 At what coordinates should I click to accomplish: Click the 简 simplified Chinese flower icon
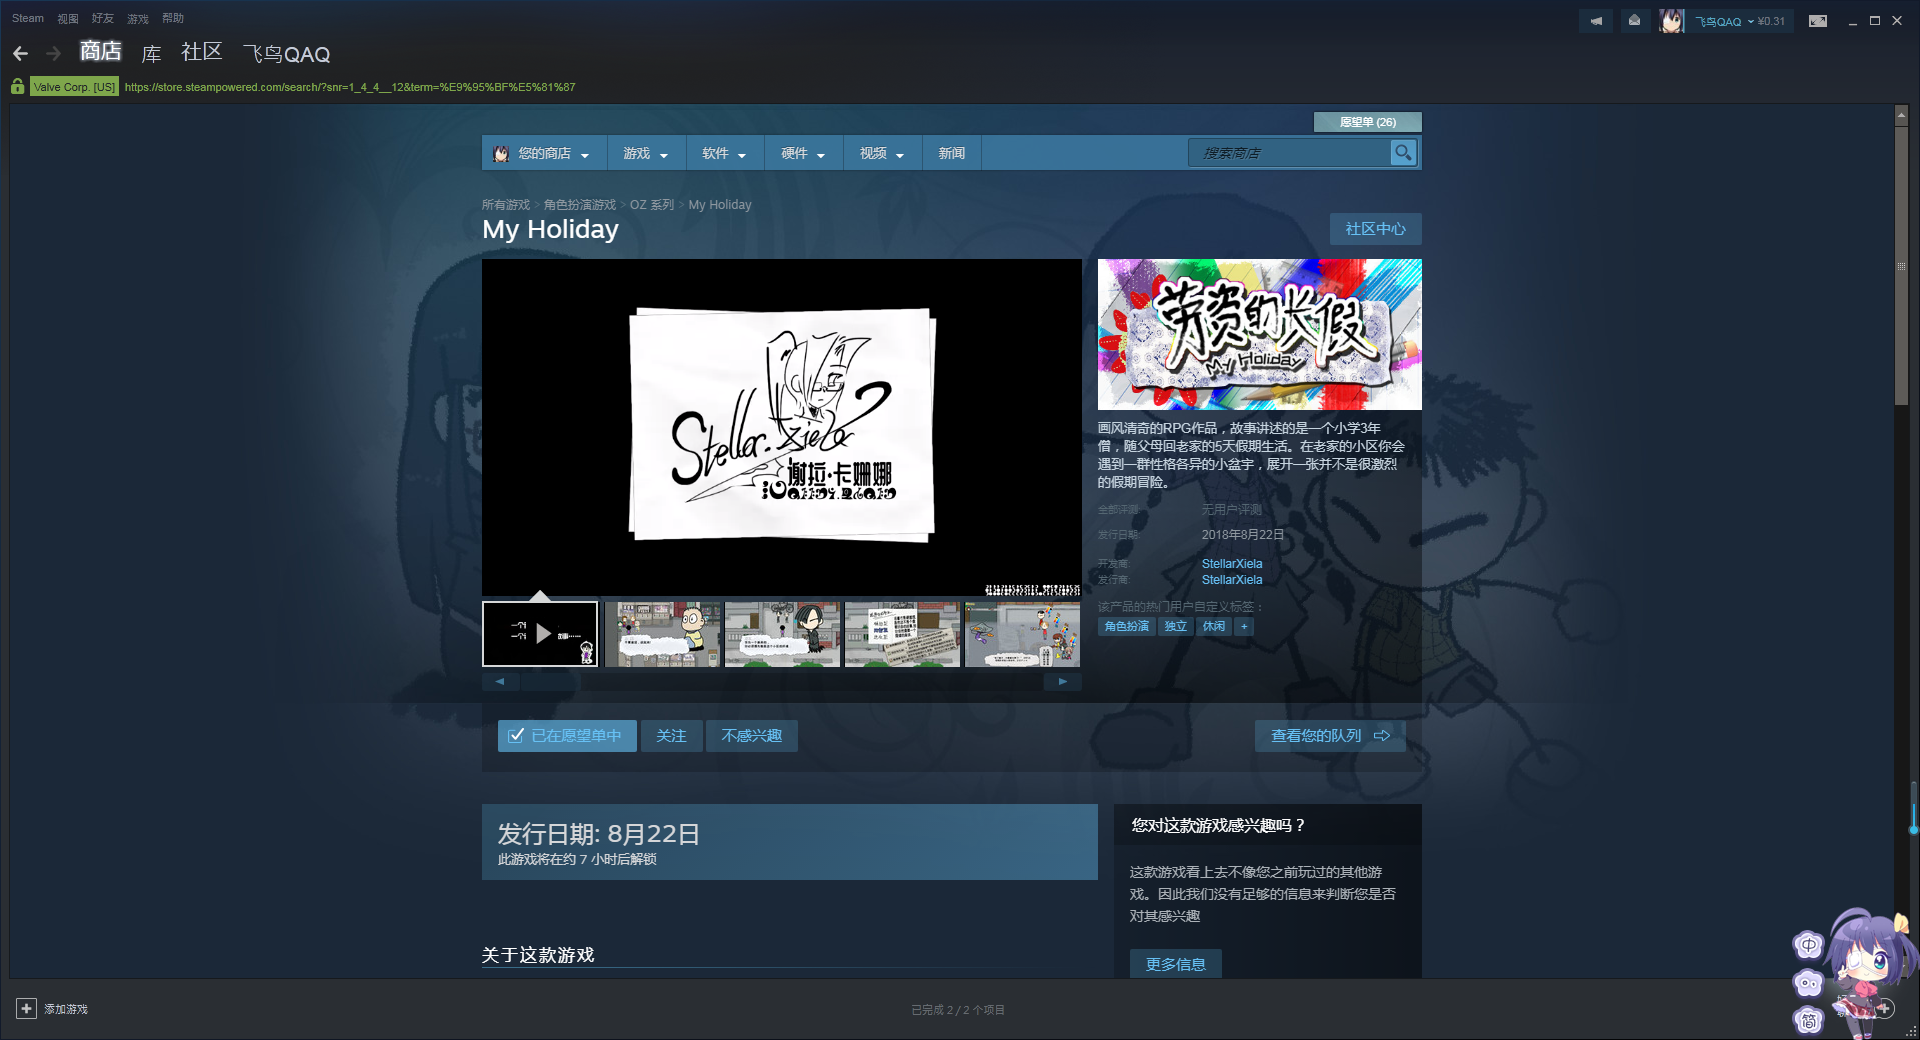point(1809,1021)
